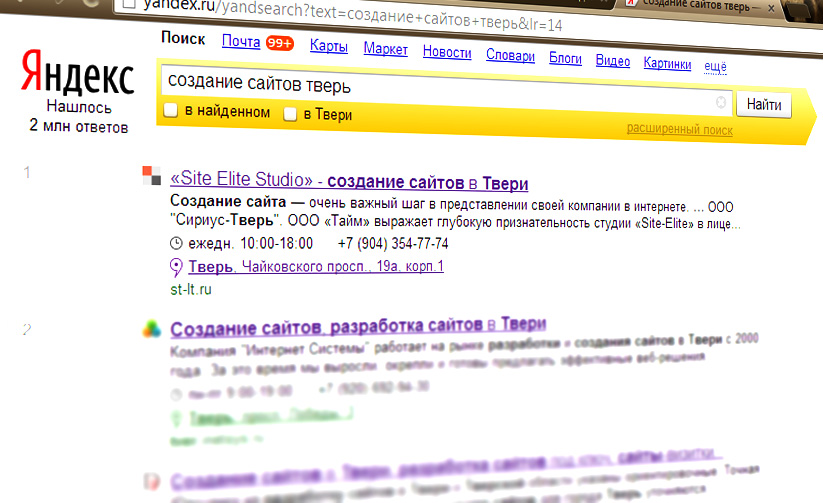823x503 pixels.
Task: Follow the Чайковского просп. address link
Action: coord(318,267)
